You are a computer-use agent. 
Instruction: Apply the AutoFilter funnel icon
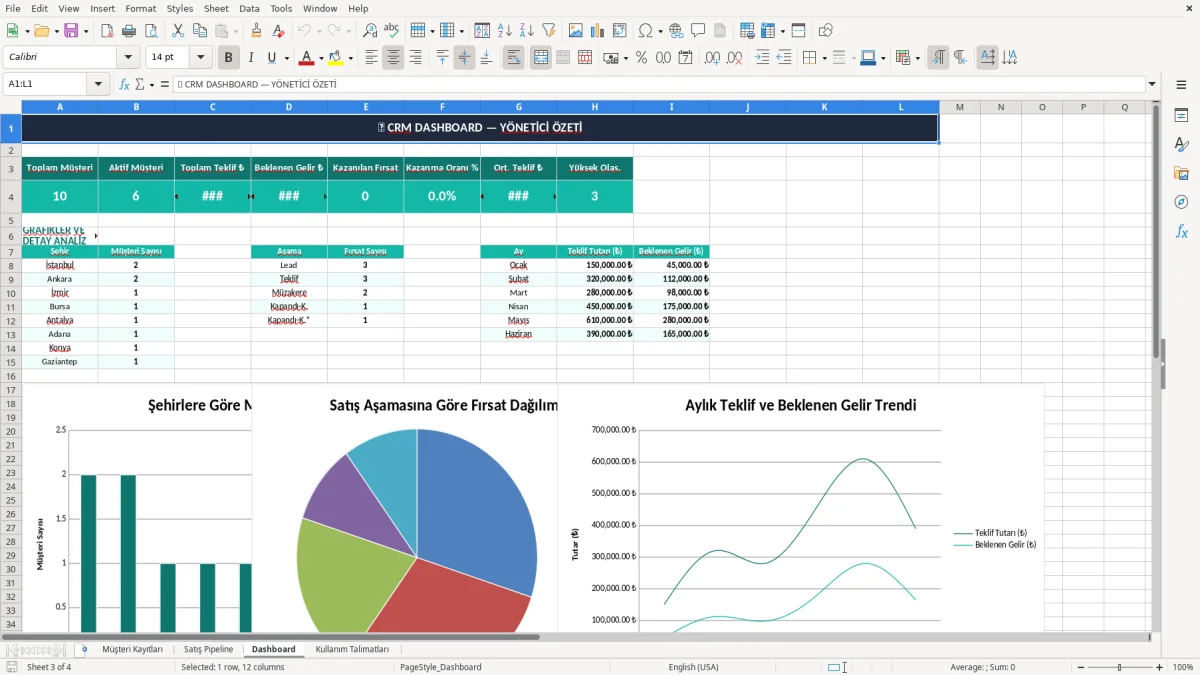pyautogui.click(x=548, y=31)
